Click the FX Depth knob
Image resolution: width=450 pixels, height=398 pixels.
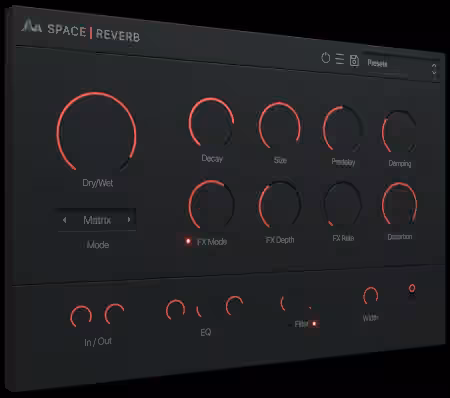(x=280, y=204)
